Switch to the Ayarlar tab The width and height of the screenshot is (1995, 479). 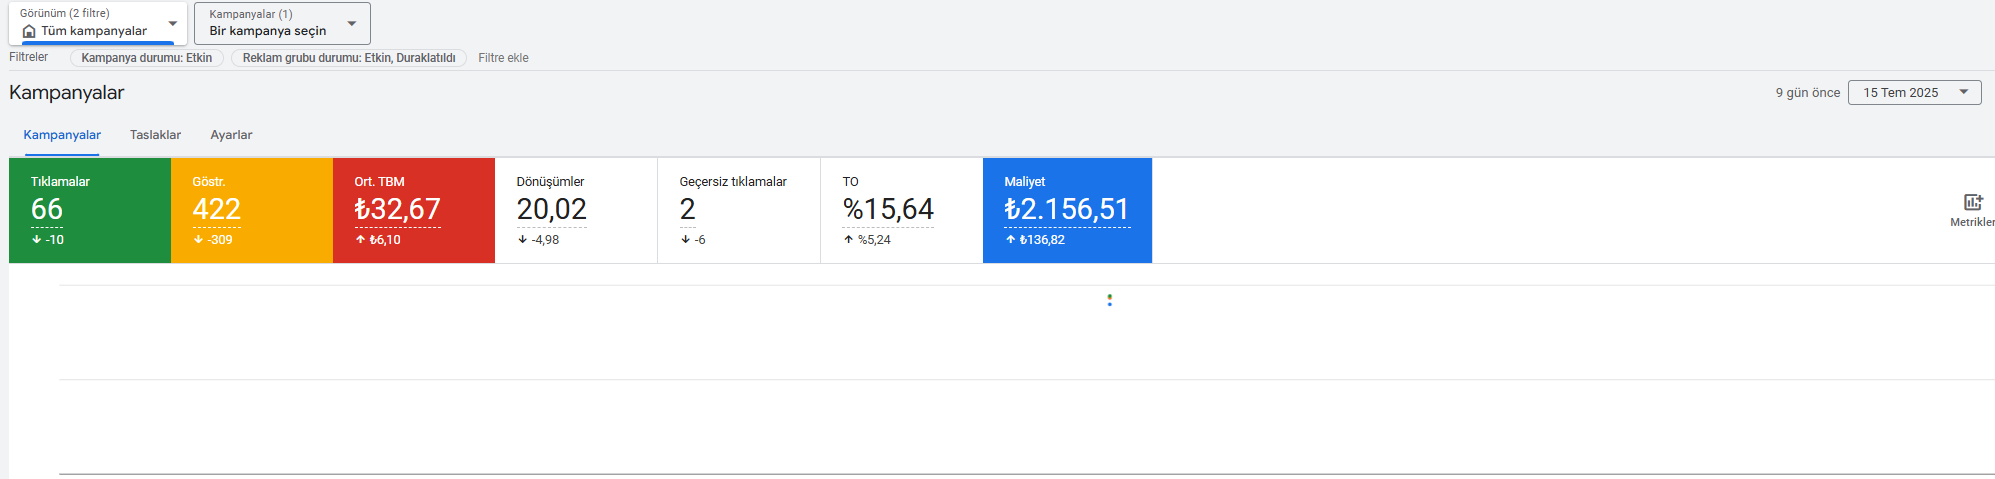point(231,135)
